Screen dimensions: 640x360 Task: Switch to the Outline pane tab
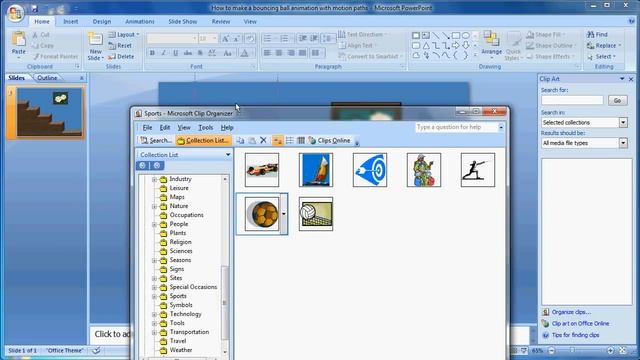coord(47,78)
